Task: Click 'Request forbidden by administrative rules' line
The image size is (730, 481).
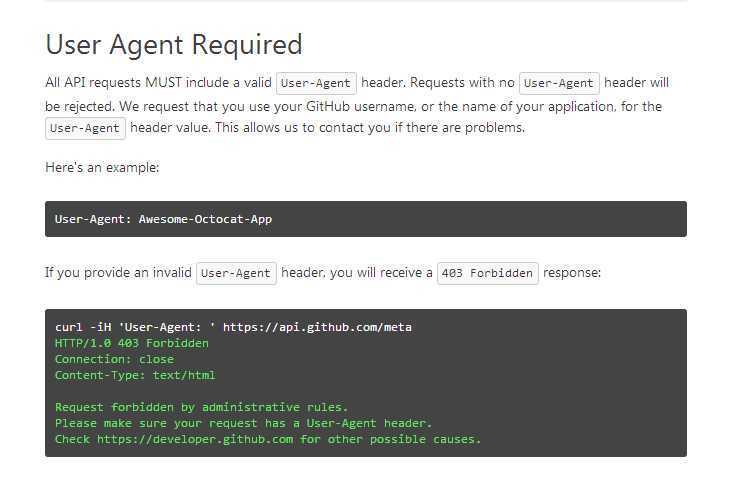Action: tap(201, 407)
